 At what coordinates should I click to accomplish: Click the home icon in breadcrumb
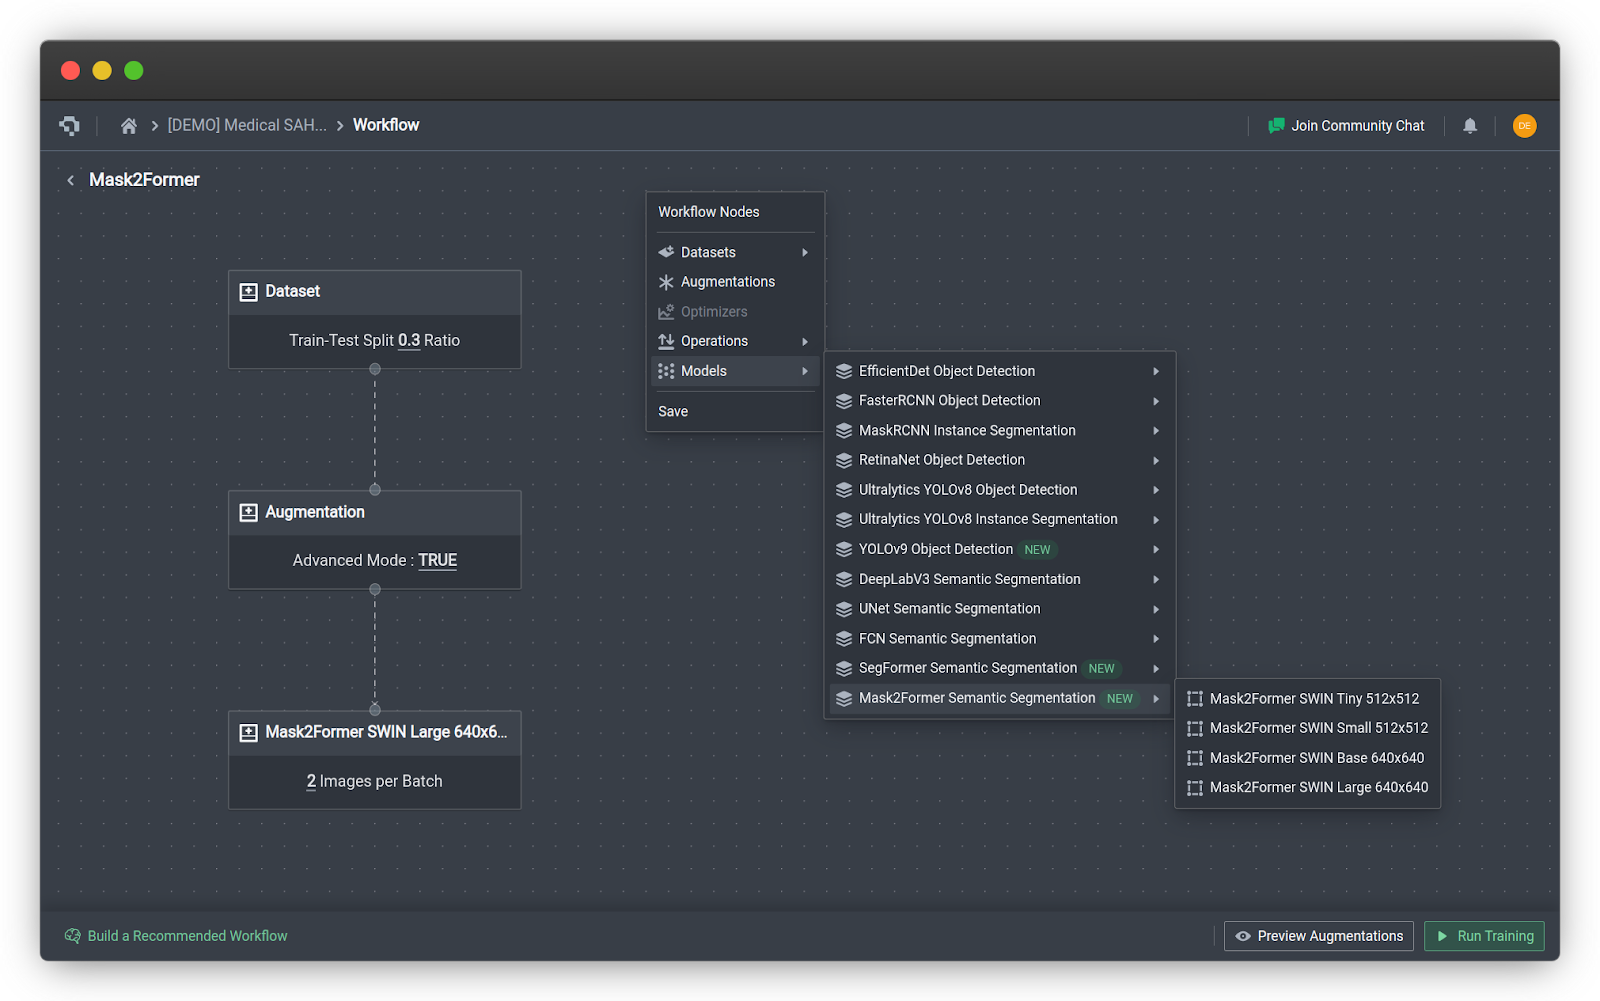click(129, 126)
